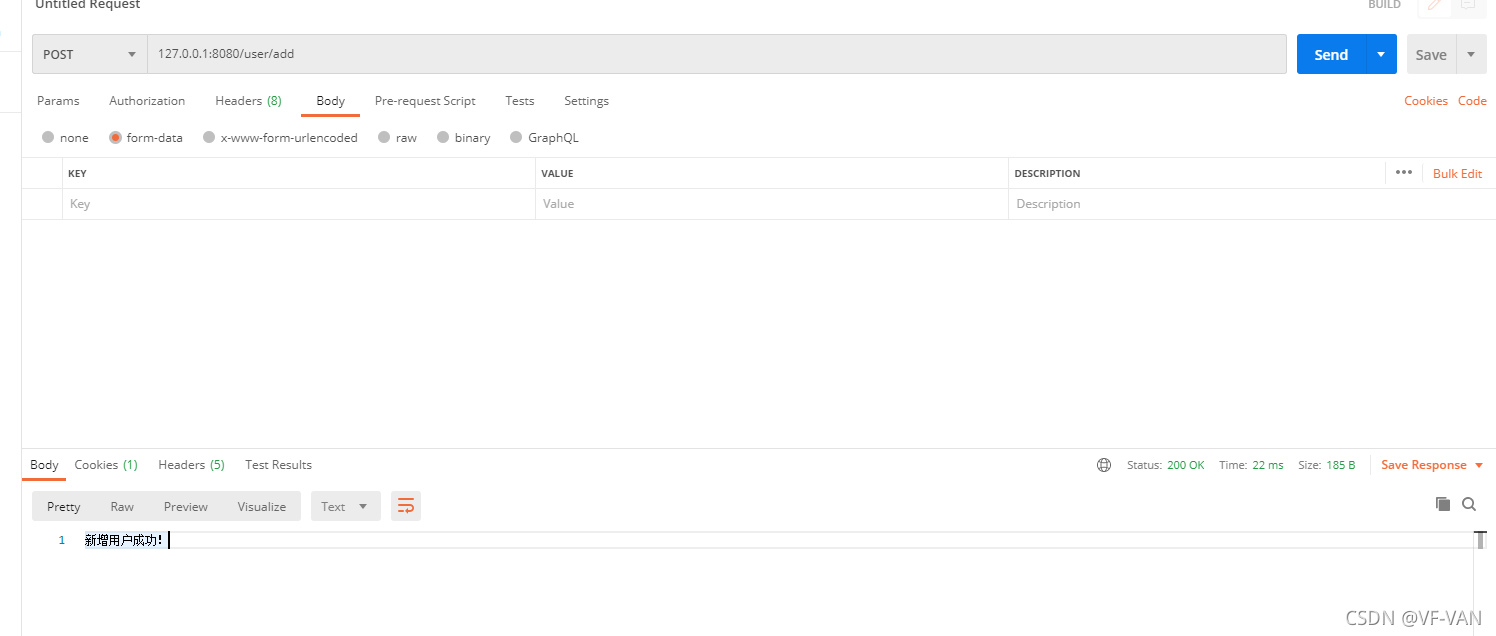
Task: Select the GraphQL body type radio
Action: [x=516, y=137]
